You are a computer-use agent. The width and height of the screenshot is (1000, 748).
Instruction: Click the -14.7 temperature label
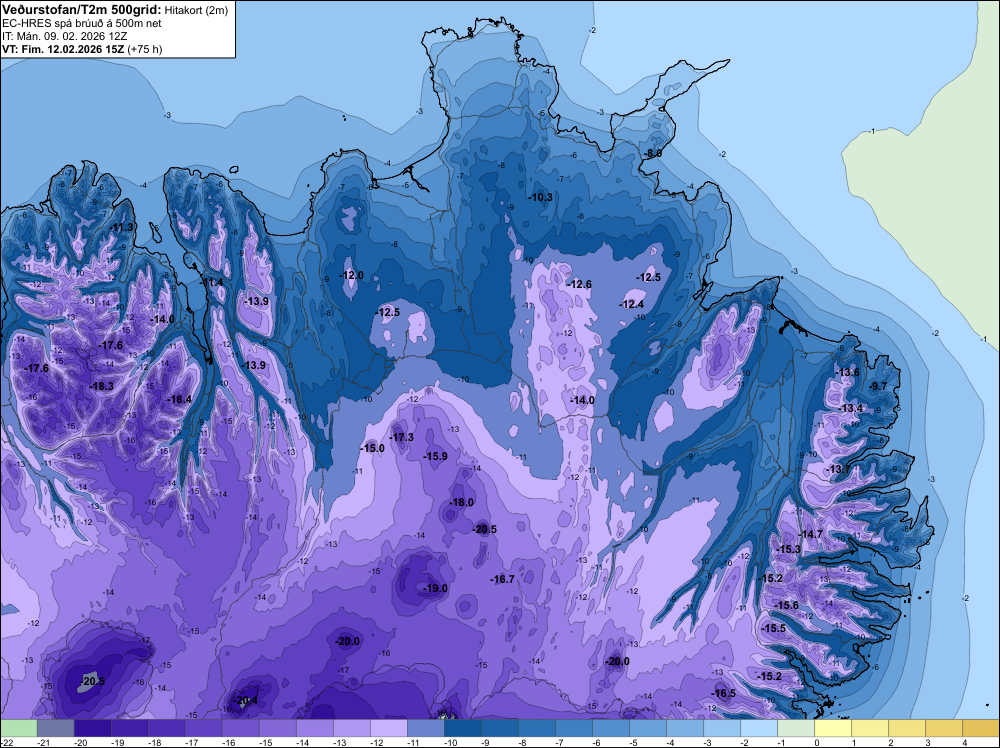811,534
